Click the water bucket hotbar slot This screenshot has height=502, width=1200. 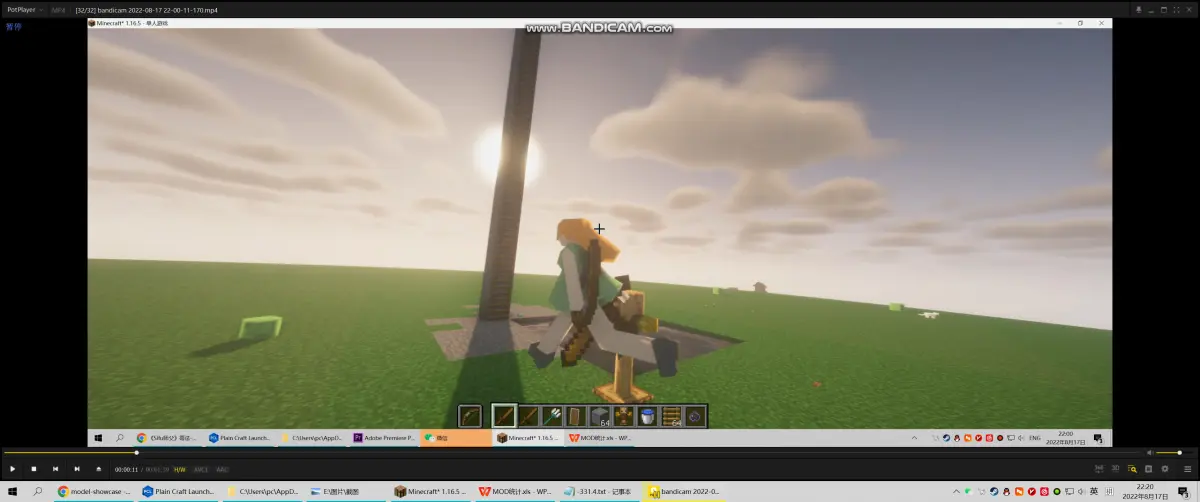[648, 416]
